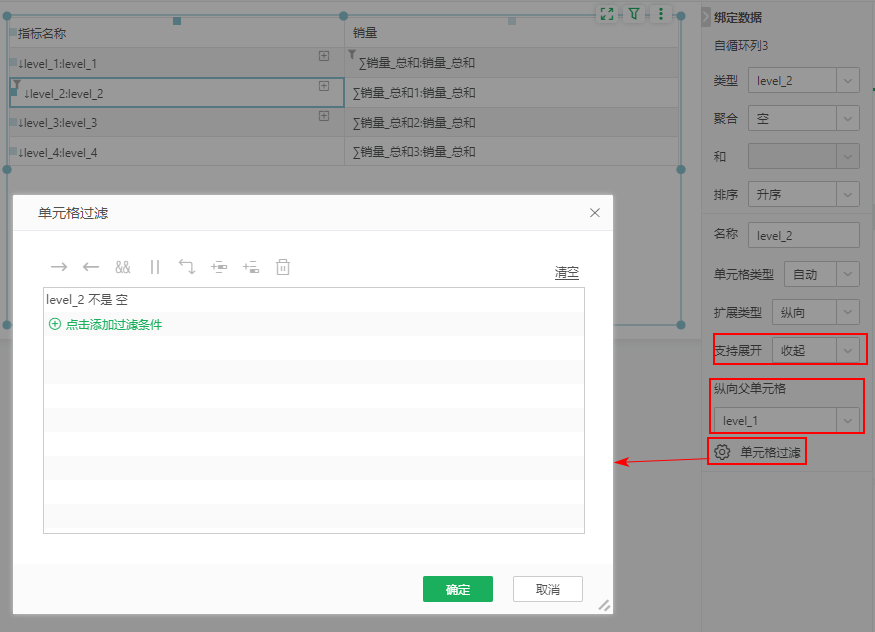Select the 'level_2 不是 空' condition row
The image size is (875, 632).
[314, 300]
